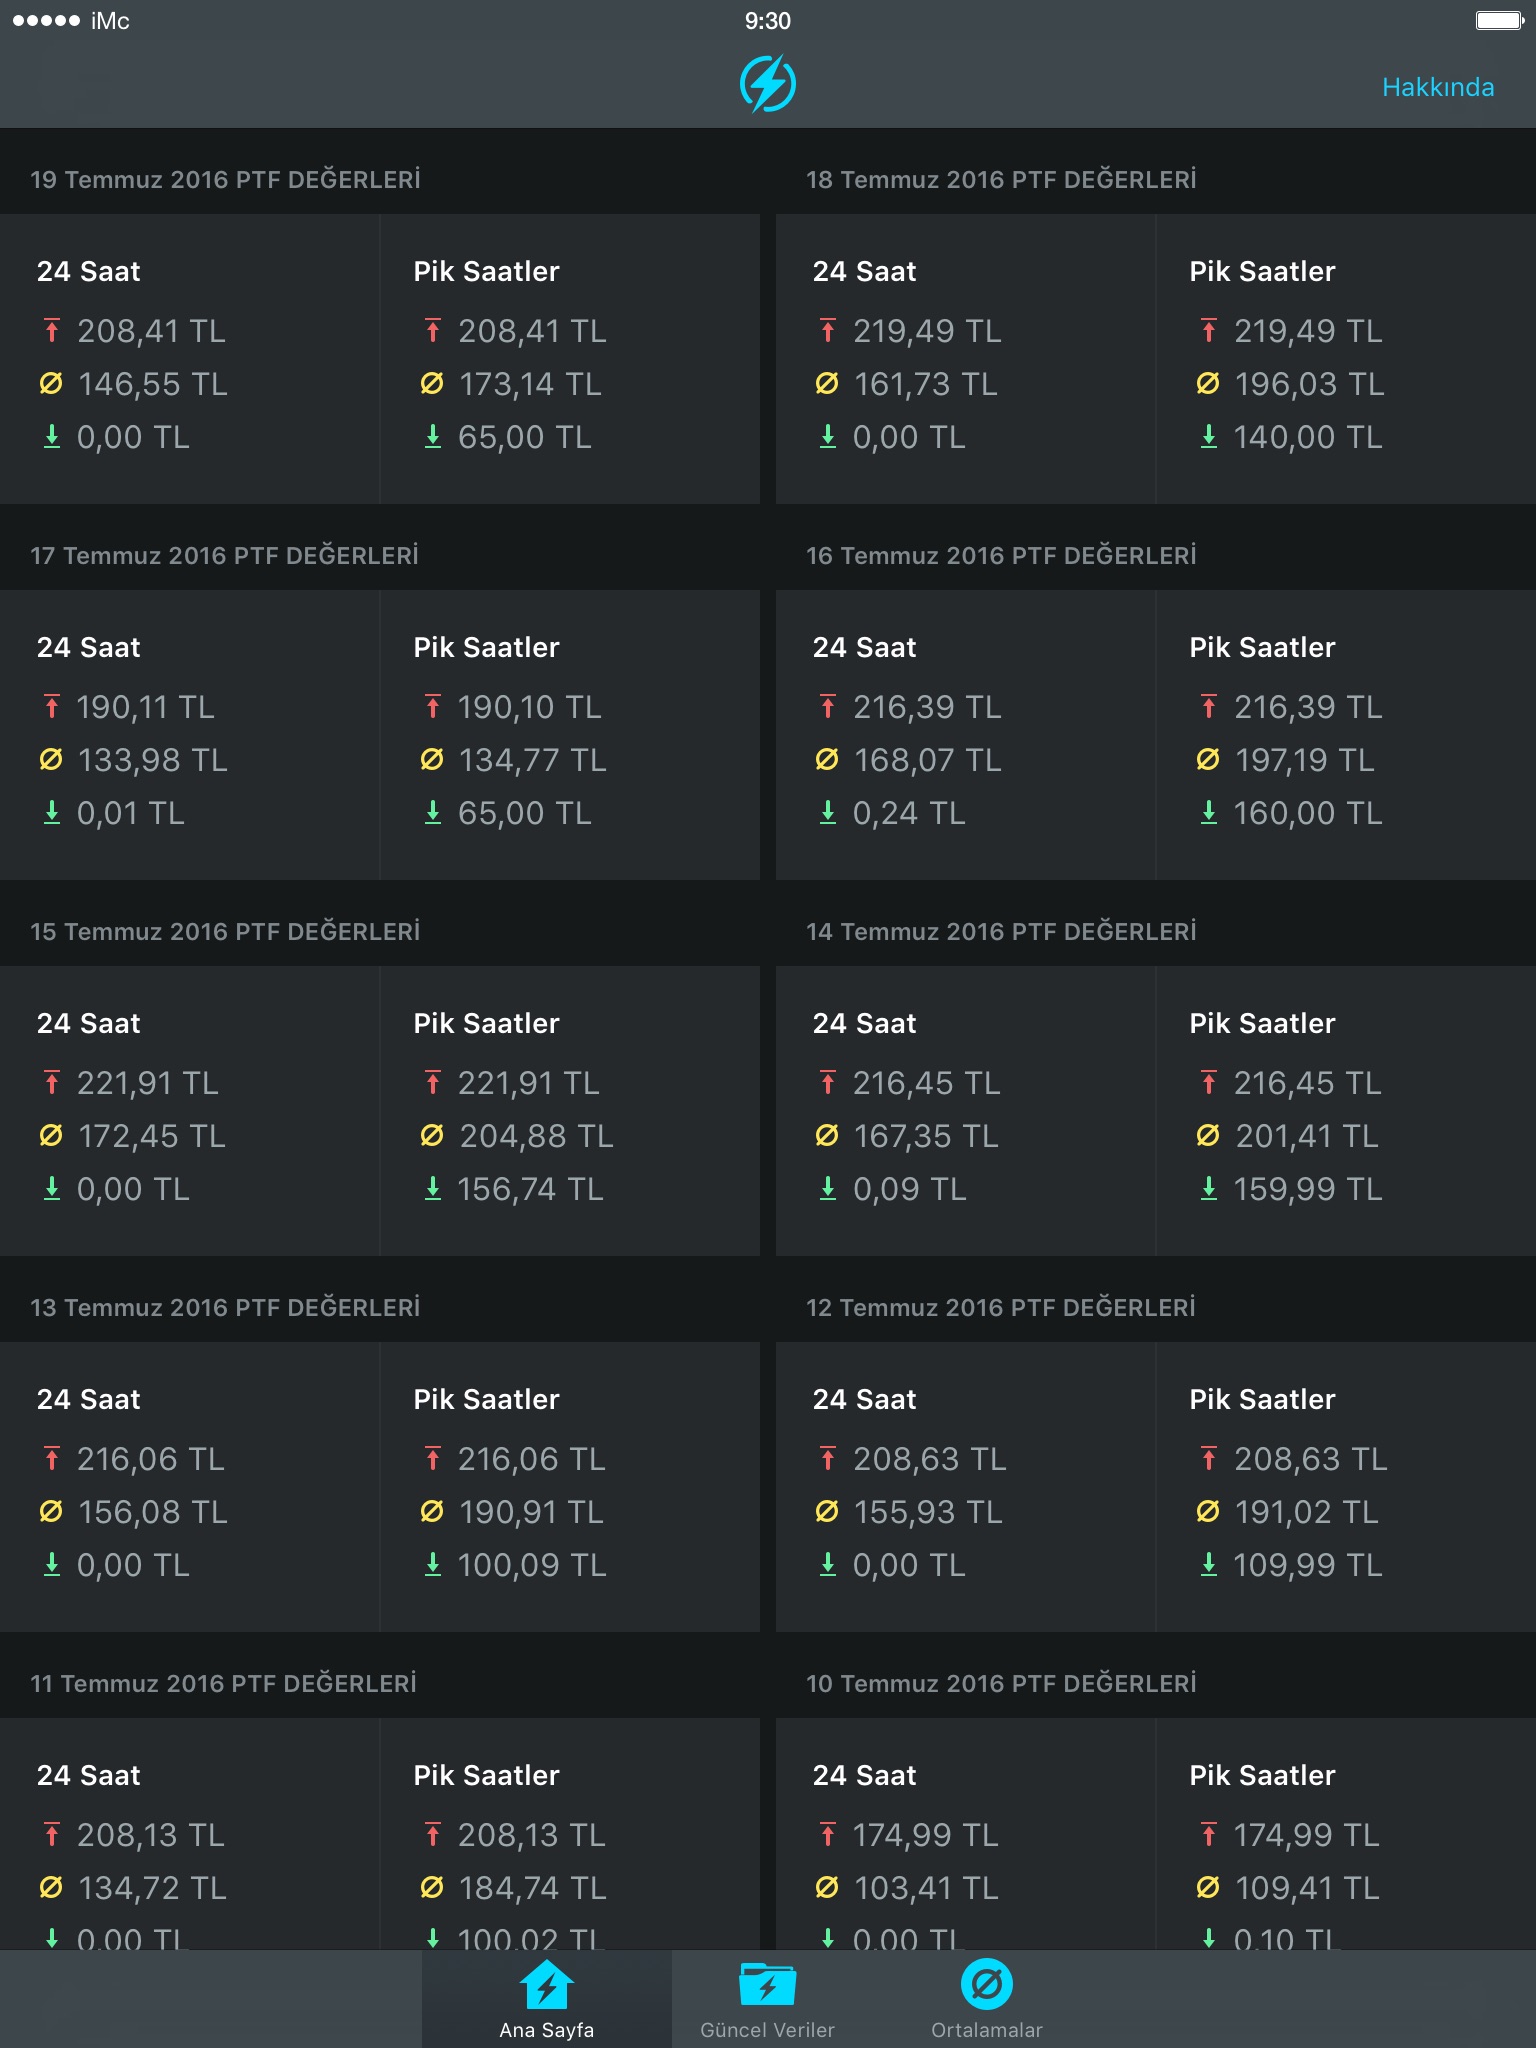Click the red max arrow beside 221,91 TL
Image resolution: width=1536 pixels, height=2048 pixels.
[52, 1083]
